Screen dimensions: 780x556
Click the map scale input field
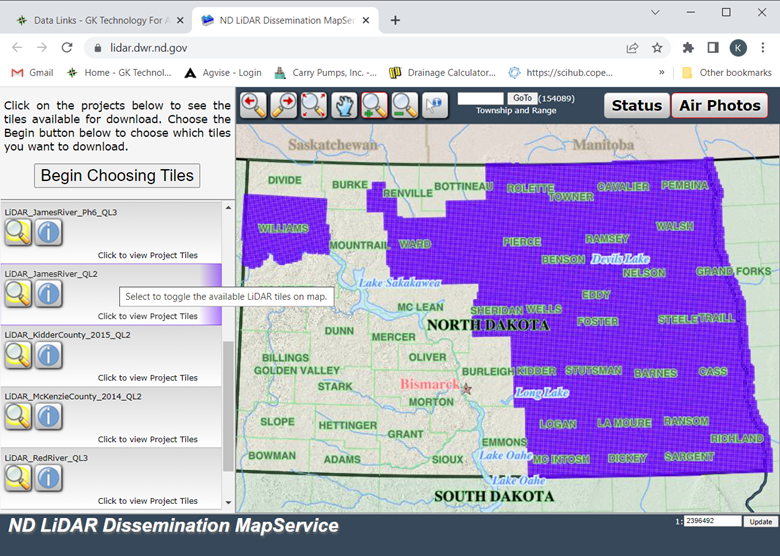pos(712,521)
